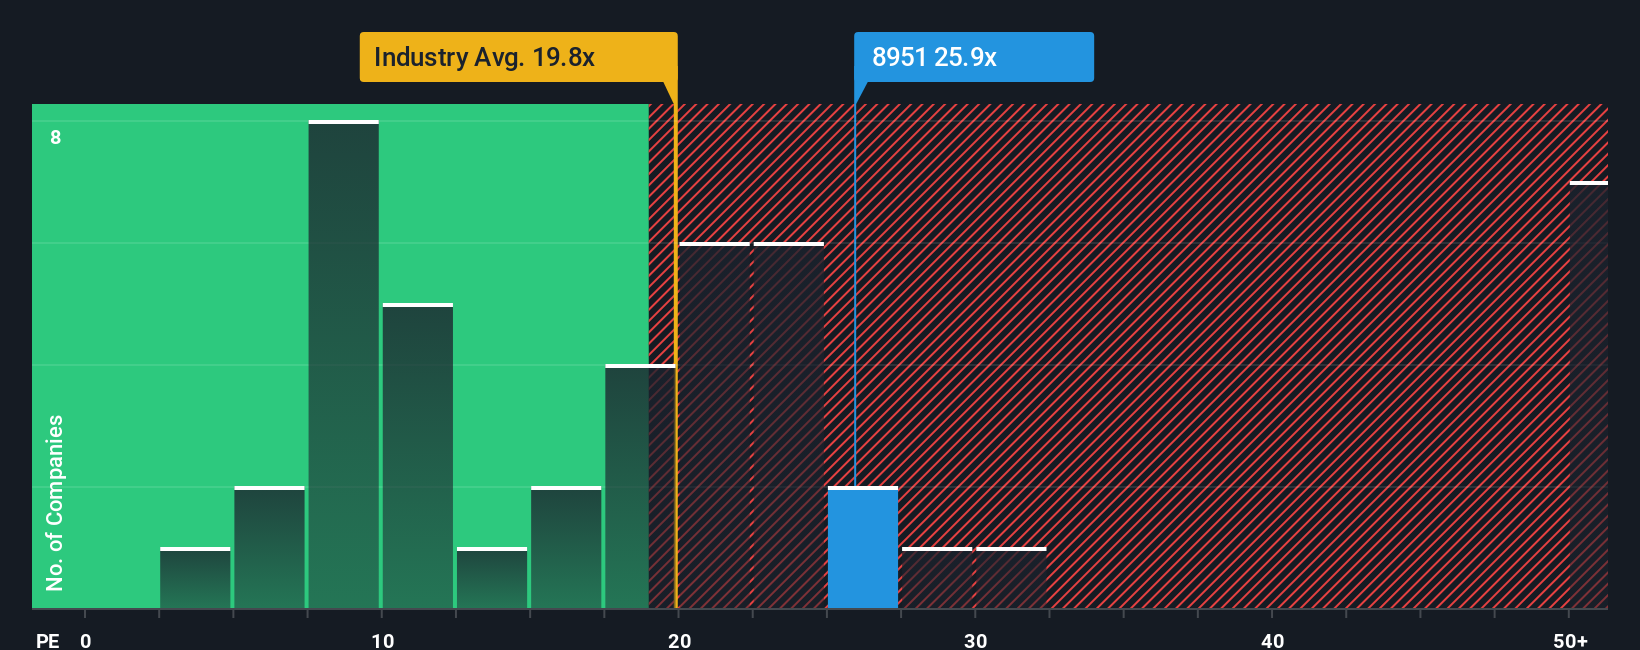Viewport: 1640px width, 650px height.
Task: Click the x-axis tick label '10'
Action: pos(383,641)
